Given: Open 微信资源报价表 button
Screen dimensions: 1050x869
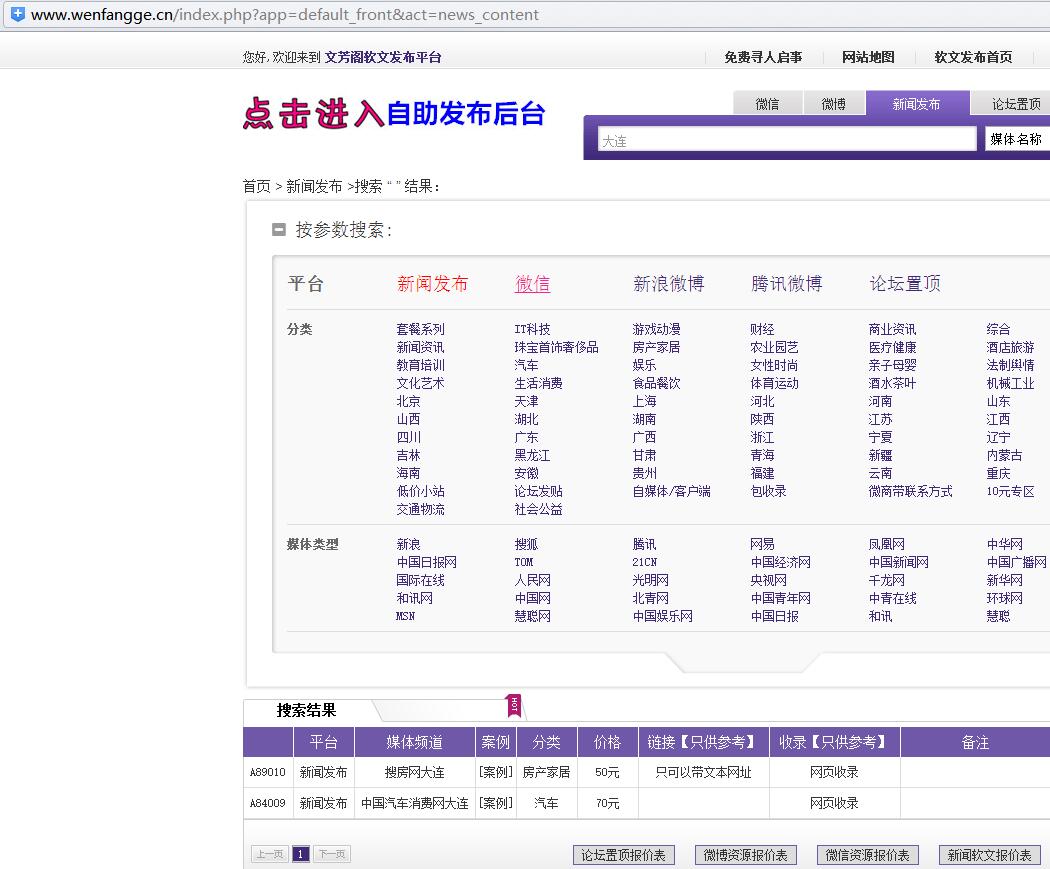Looking at the screenshot, I should (867, 855).
